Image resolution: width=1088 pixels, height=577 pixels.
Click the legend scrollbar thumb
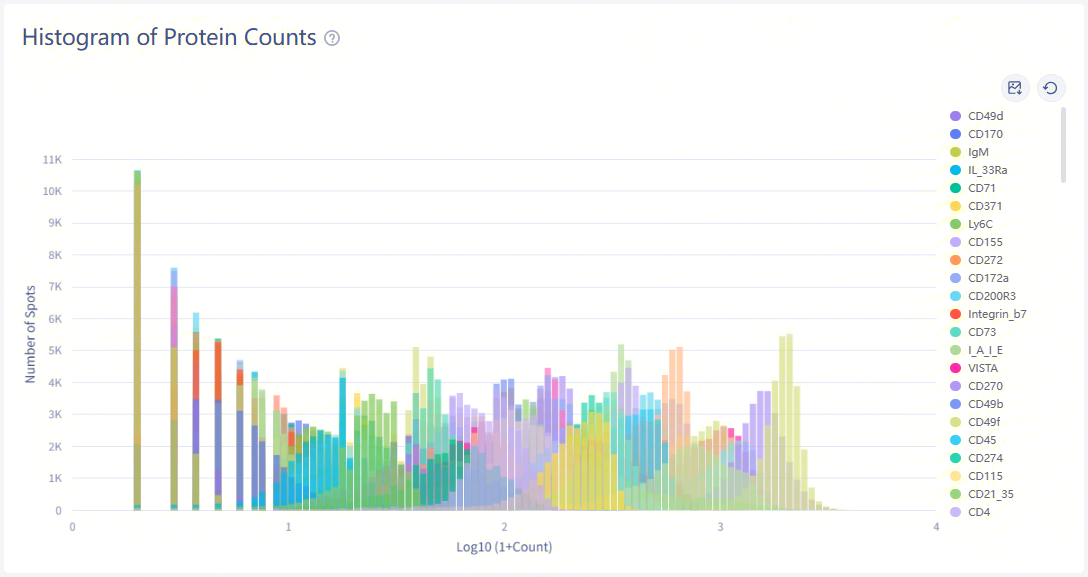[x=1064, y=145]
